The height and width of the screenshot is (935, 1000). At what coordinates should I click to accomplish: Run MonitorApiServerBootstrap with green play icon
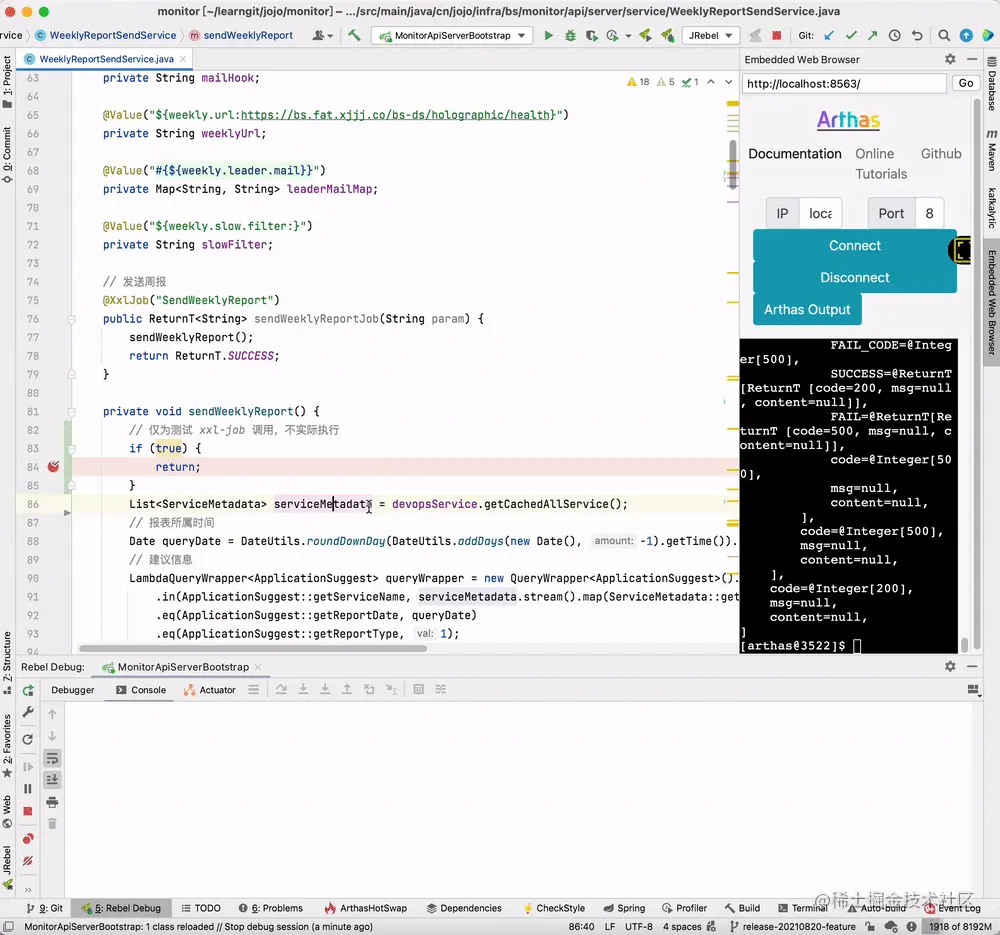[548, 36]
